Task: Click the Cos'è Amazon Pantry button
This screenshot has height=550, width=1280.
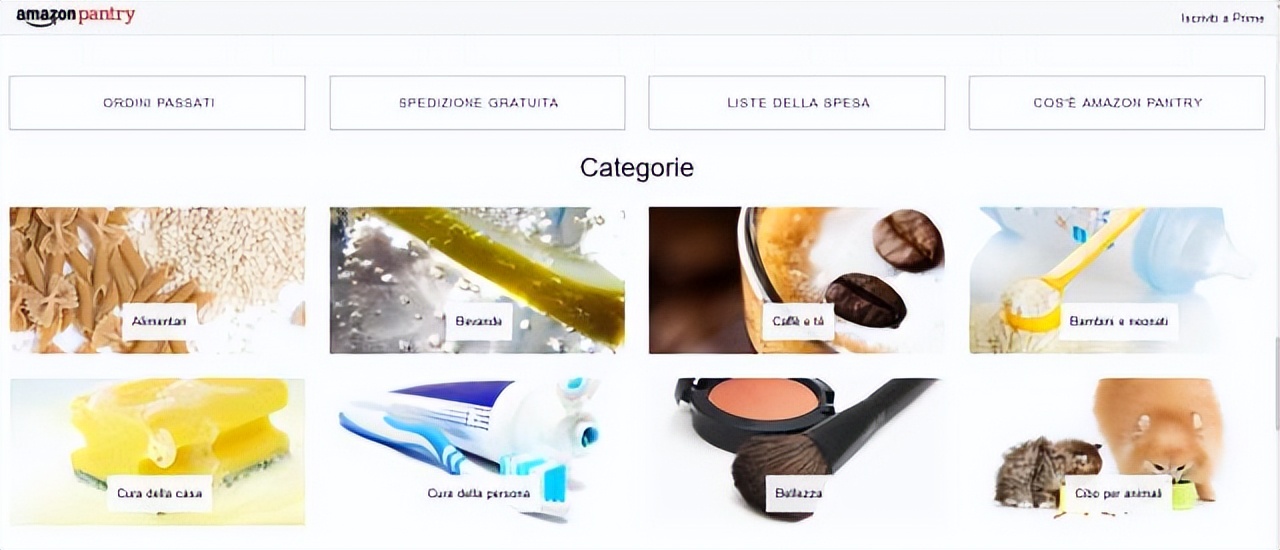Action: pos(1117,103)
